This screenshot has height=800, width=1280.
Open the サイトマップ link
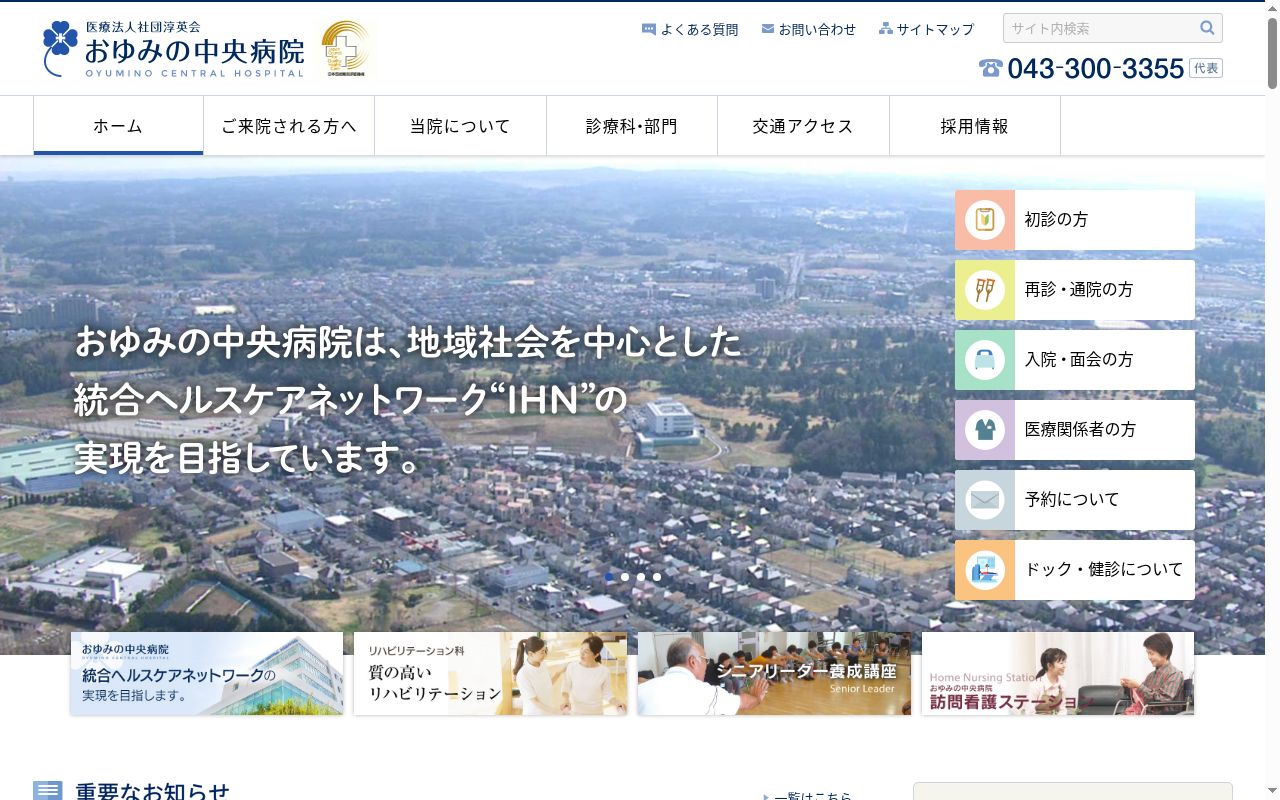coord(935,30)
